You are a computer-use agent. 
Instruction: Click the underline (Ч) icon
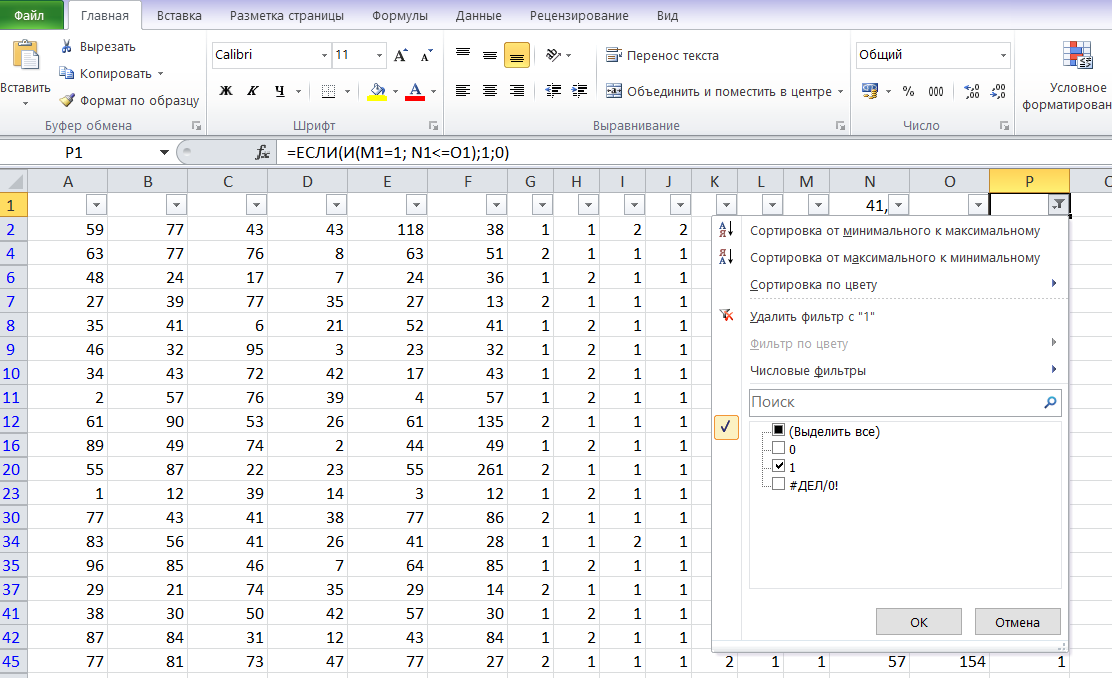click(280, 91)
